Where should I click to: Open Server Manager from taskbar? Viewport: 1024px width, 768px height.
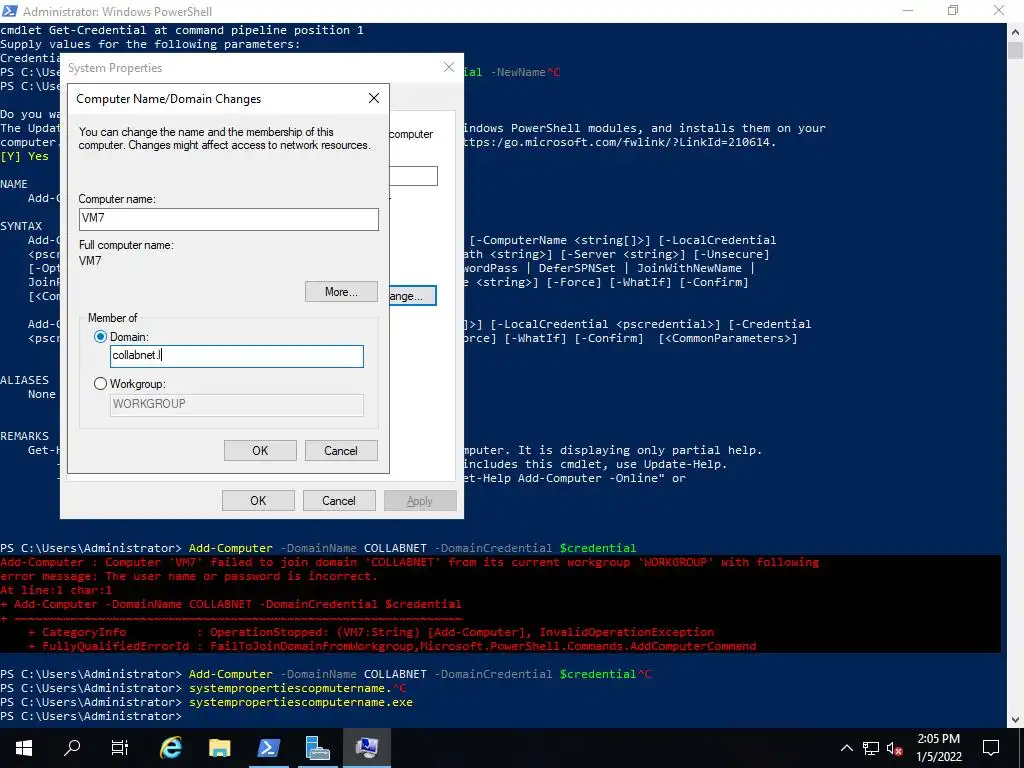tap(317, 748)
